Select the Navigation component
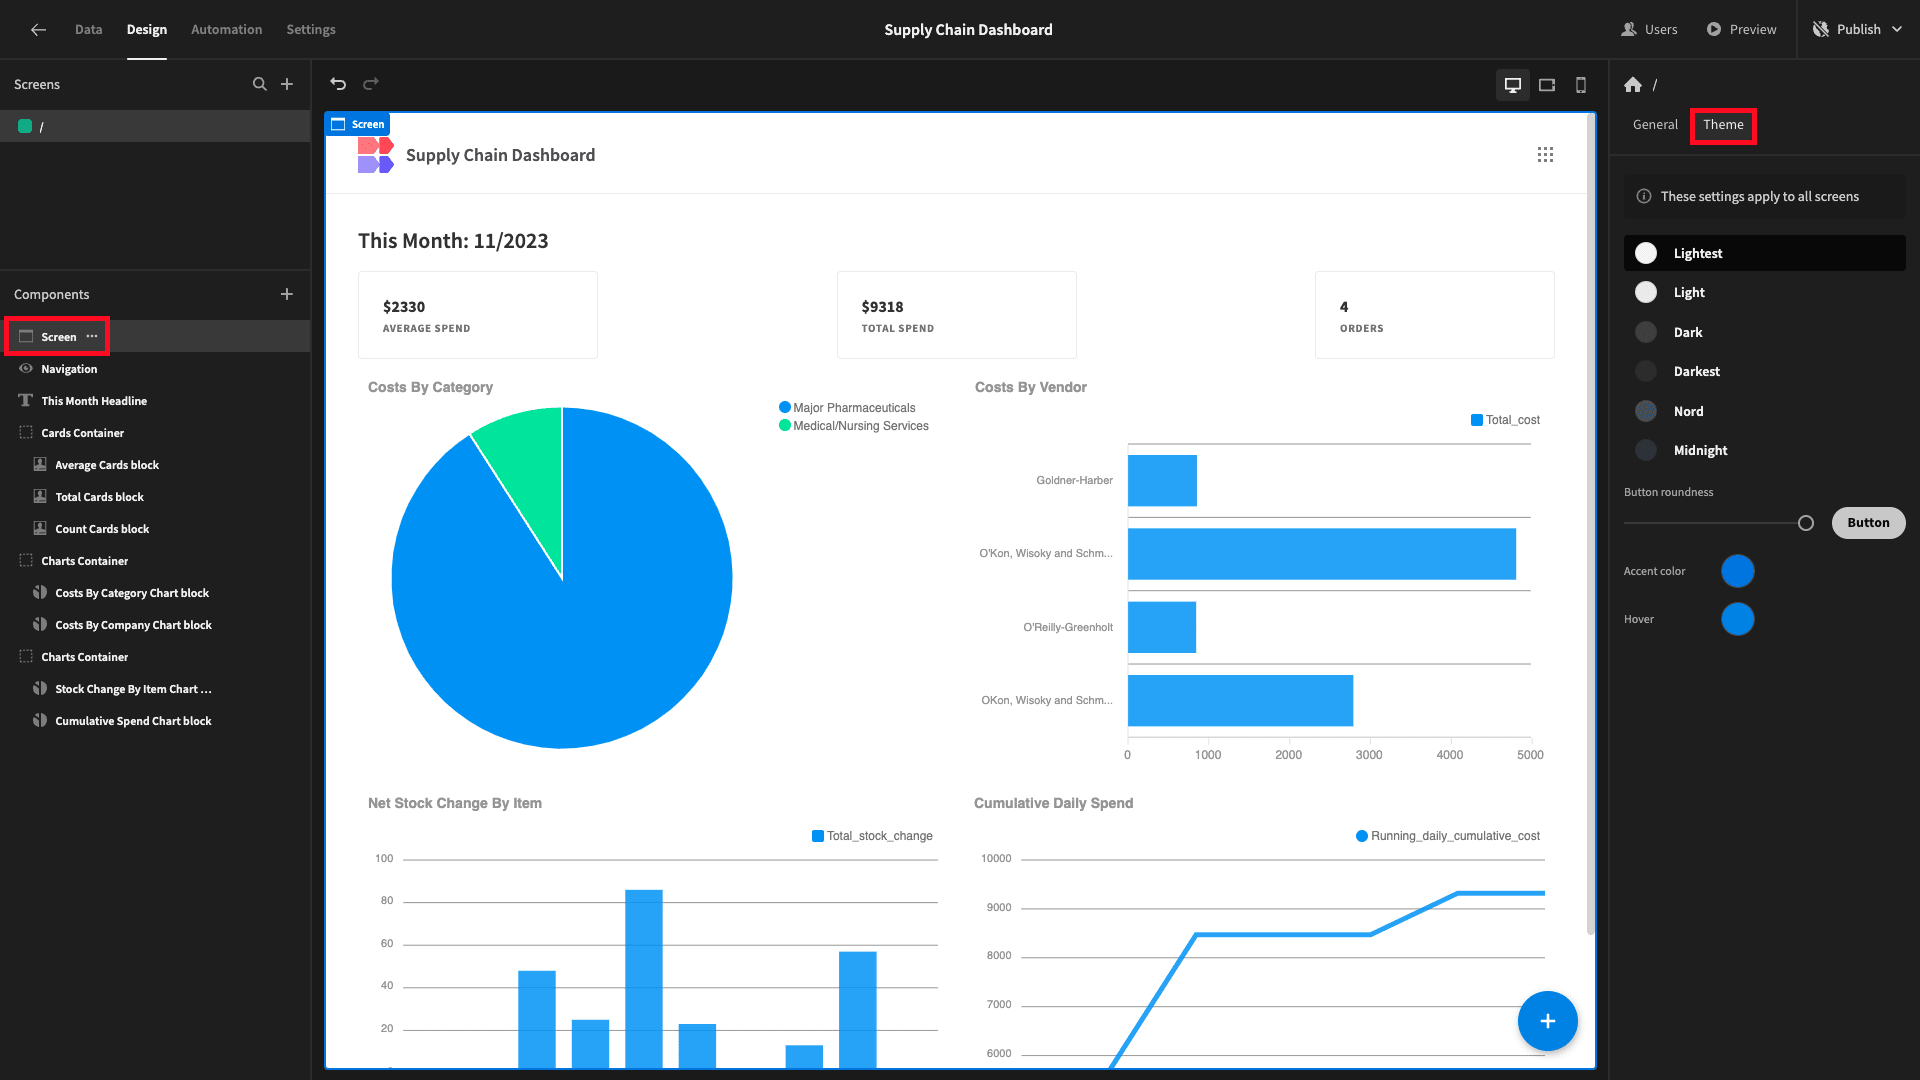The height and width of the screenshot is (1080, 1920). (x=155, y=369)
